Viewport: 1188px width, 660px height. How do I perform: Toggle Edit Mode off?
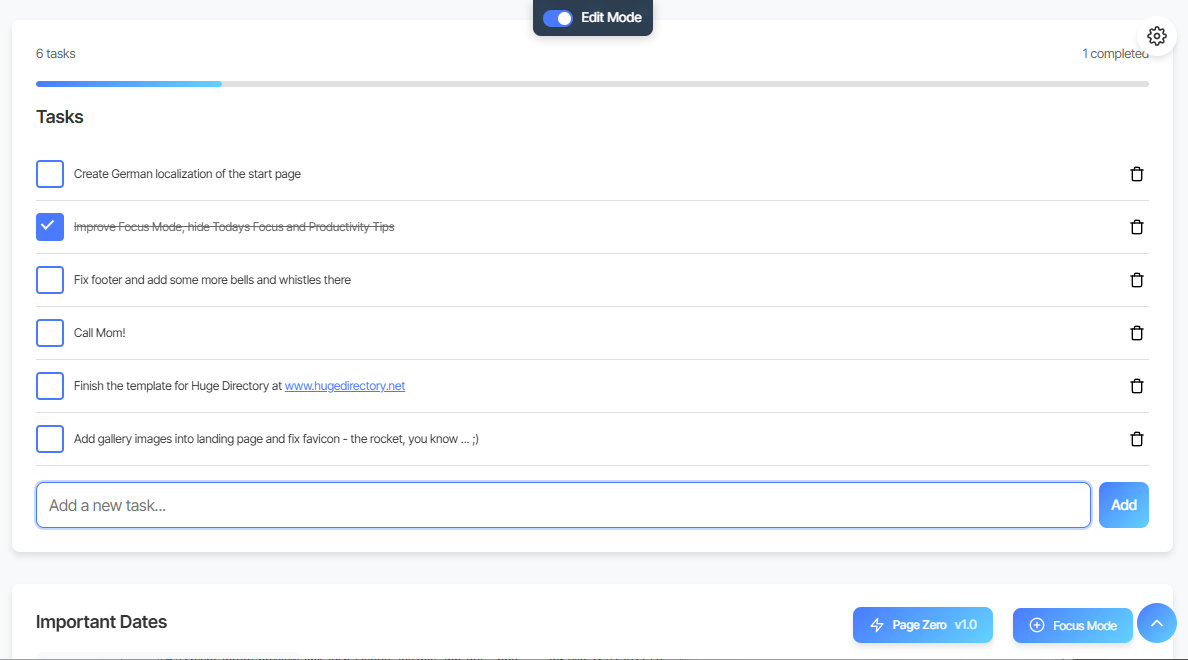click(x=557, y=18)
